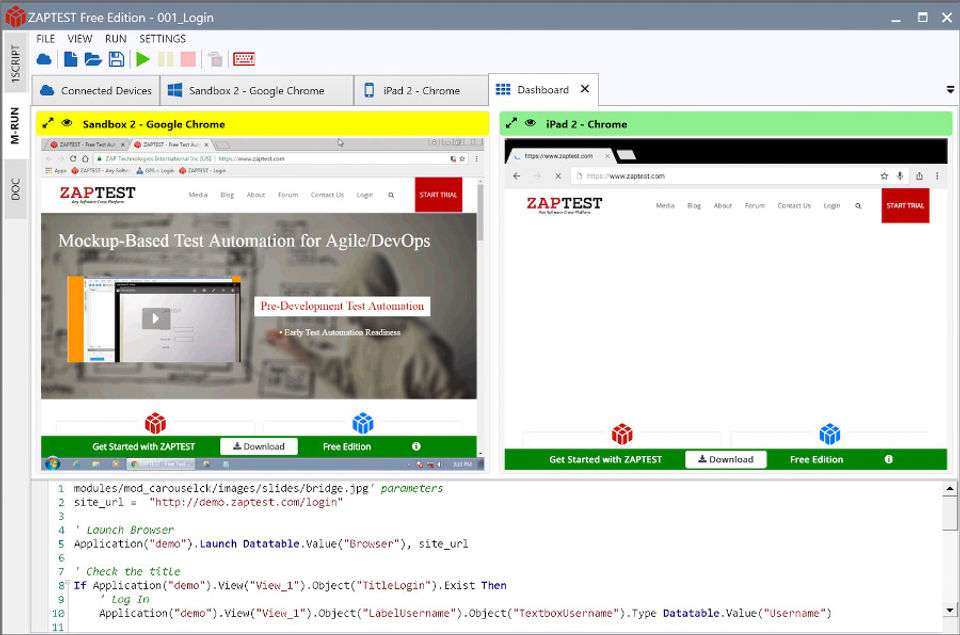This screenshot has width=960, height=635.
Task: Click the Sandbox 2 webpage scrollbar
Action: pos(481,212)
